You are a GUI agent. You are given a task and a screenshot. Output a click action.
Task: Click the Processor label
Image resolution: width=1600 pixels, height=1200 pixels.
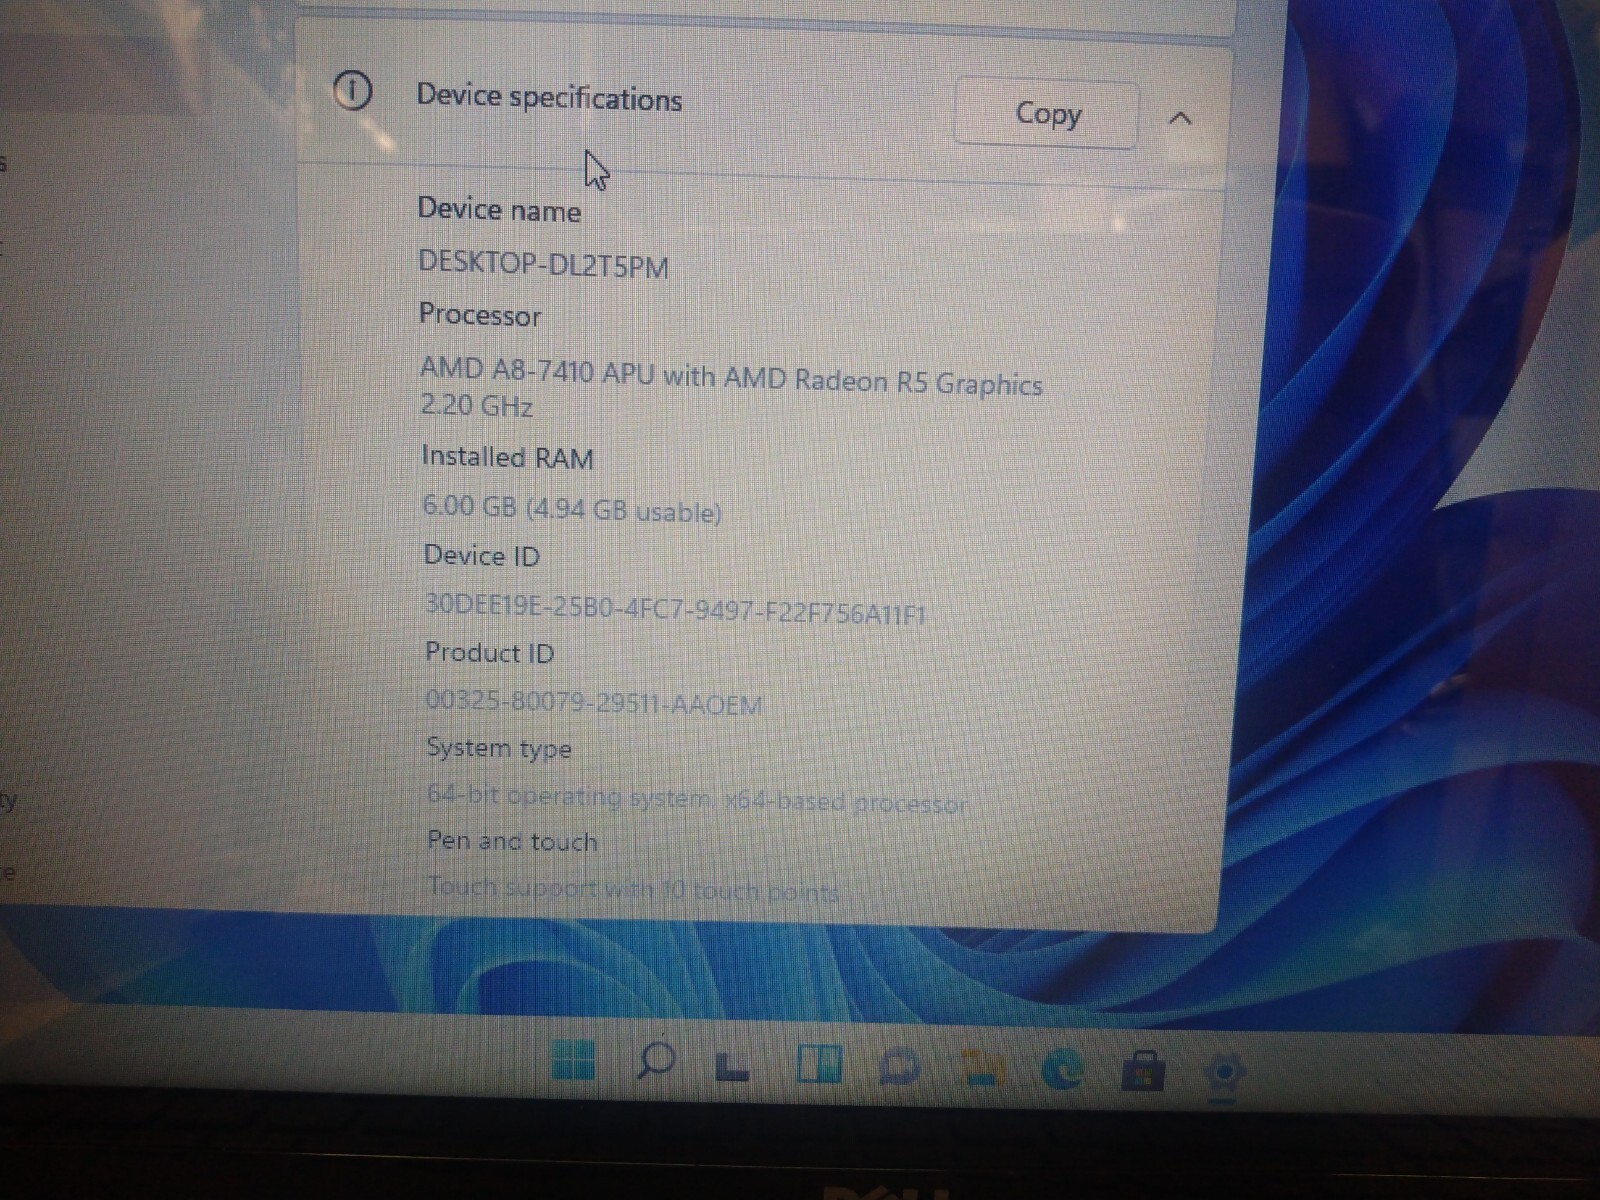pyautogui.click(x=480, y=315)
